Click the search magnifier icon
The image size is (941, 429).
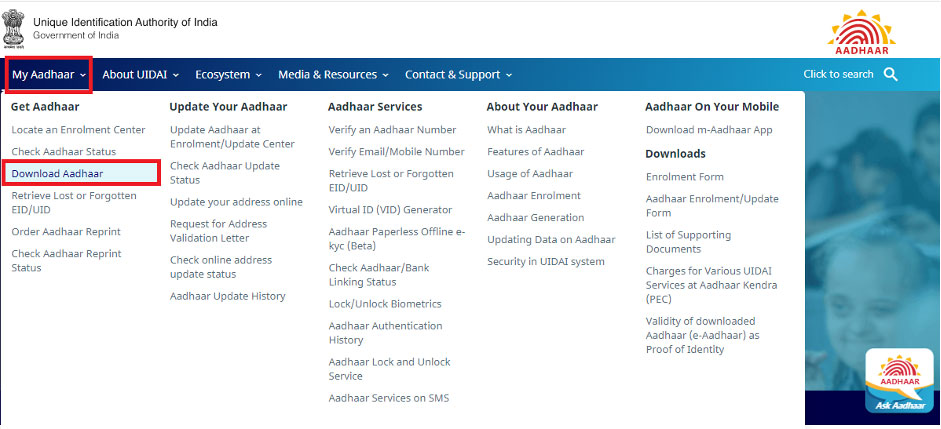point(891,74)
